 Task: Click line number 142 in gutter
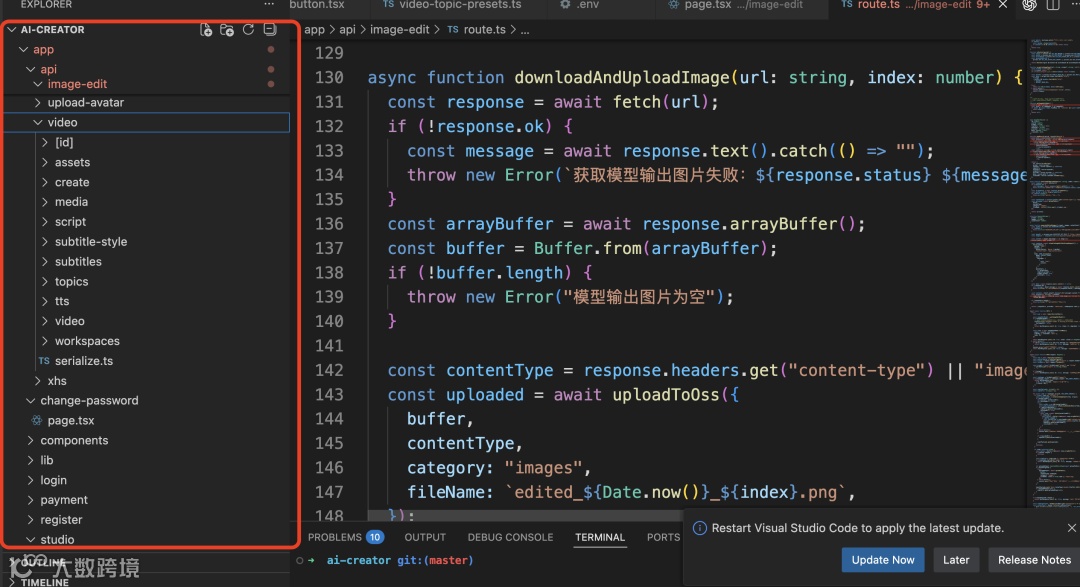(329, 370)
